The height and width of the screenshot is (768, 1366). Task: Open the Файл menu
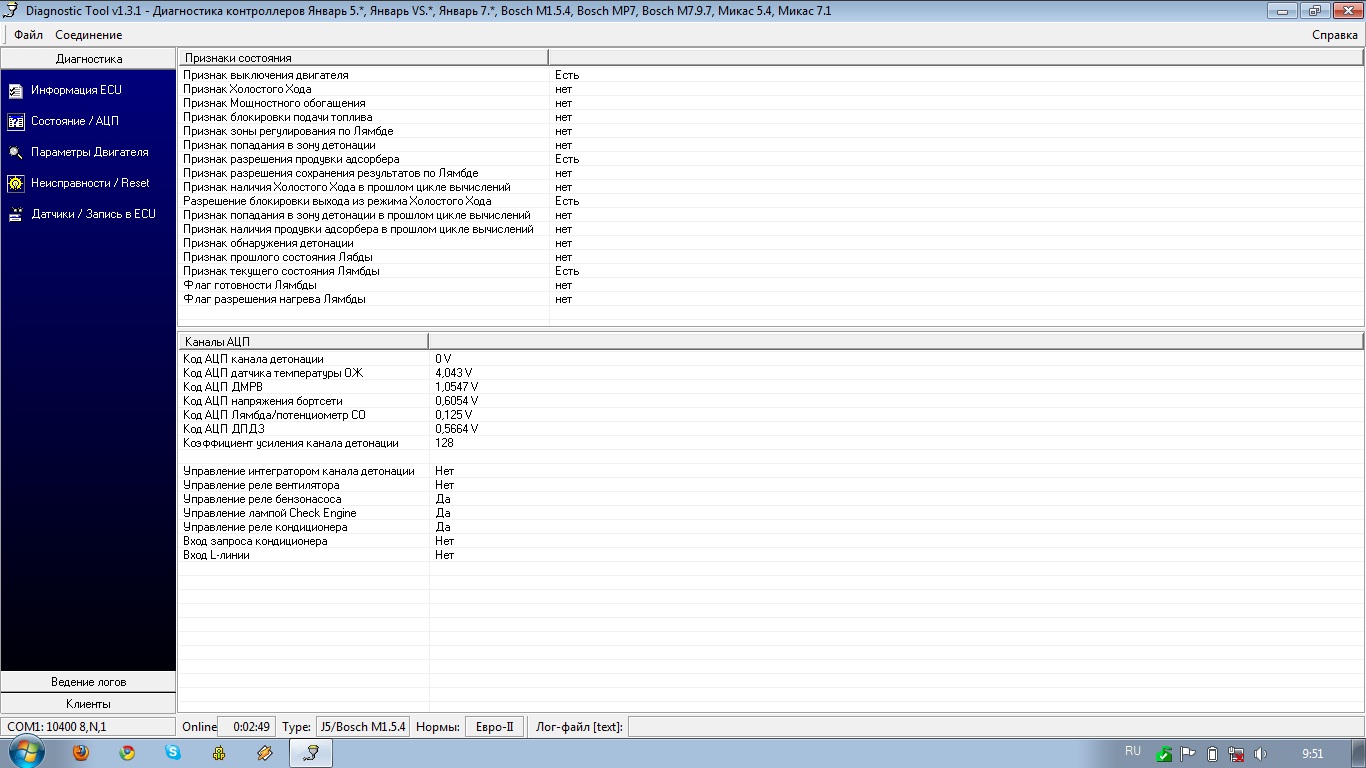[28, 35]
